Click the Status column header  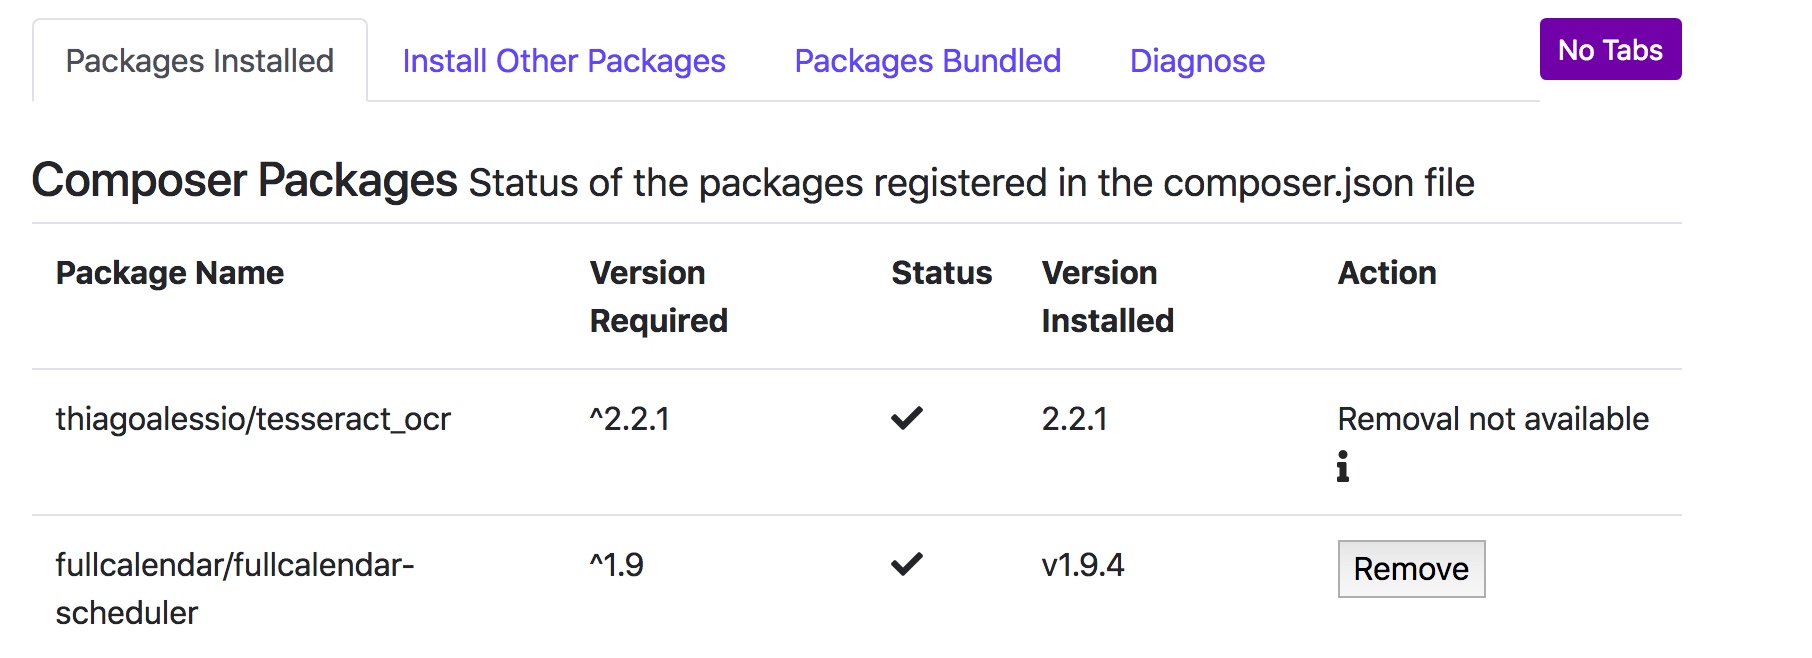(941, 273)
